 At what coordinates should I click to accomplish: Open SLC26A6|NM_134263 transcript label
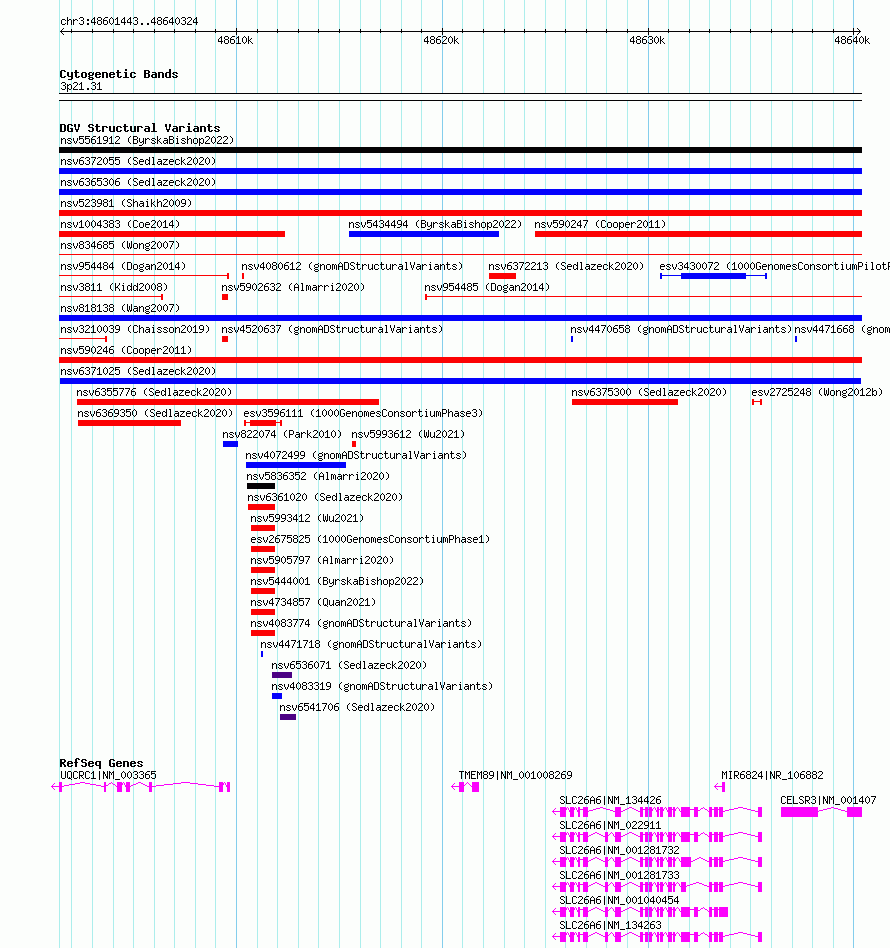point(610,926)
